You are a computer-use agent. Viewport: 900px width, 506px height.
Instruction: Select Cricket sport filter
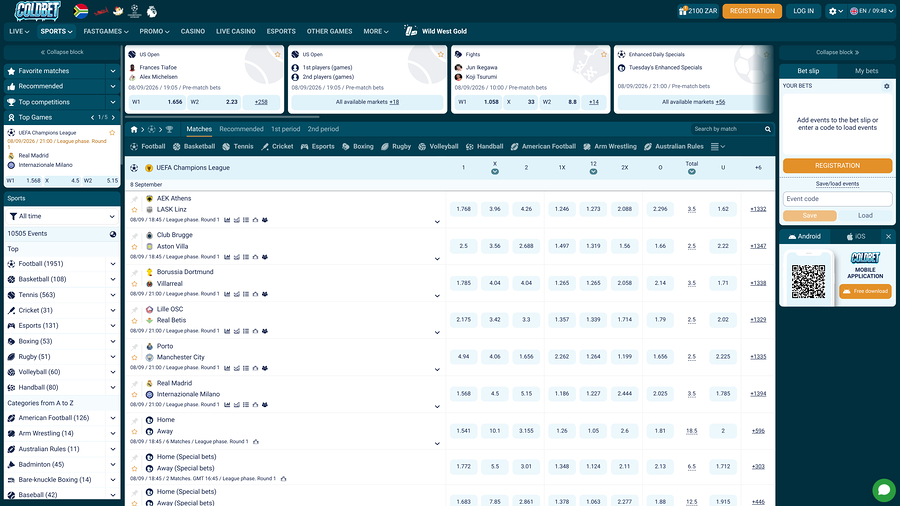pos(277,147)
